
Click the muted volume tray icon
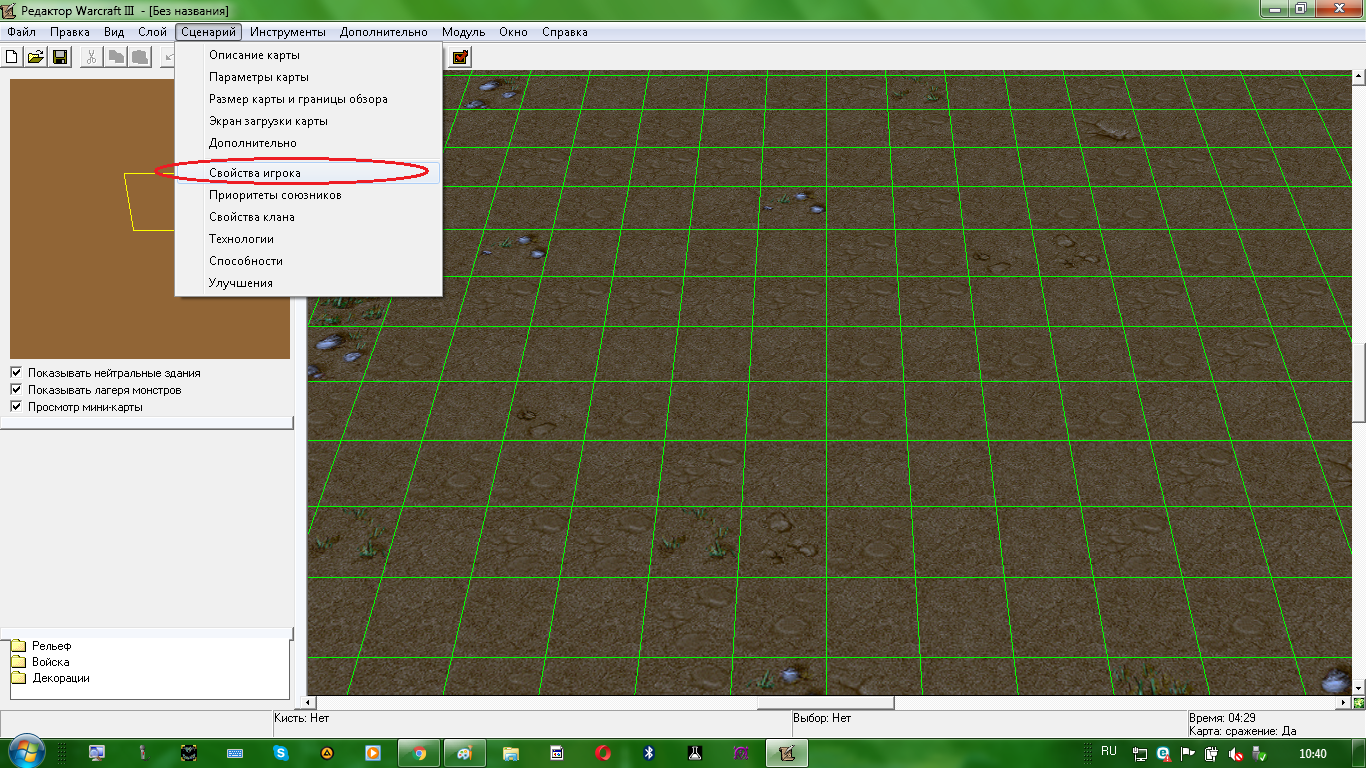(x=1234, y=753)
